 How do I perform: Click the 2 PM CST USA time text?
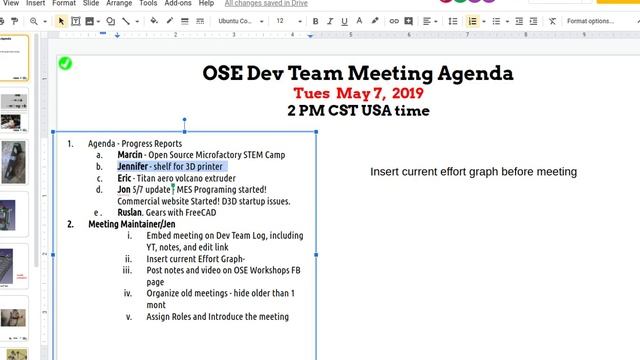tap(358, 111)
